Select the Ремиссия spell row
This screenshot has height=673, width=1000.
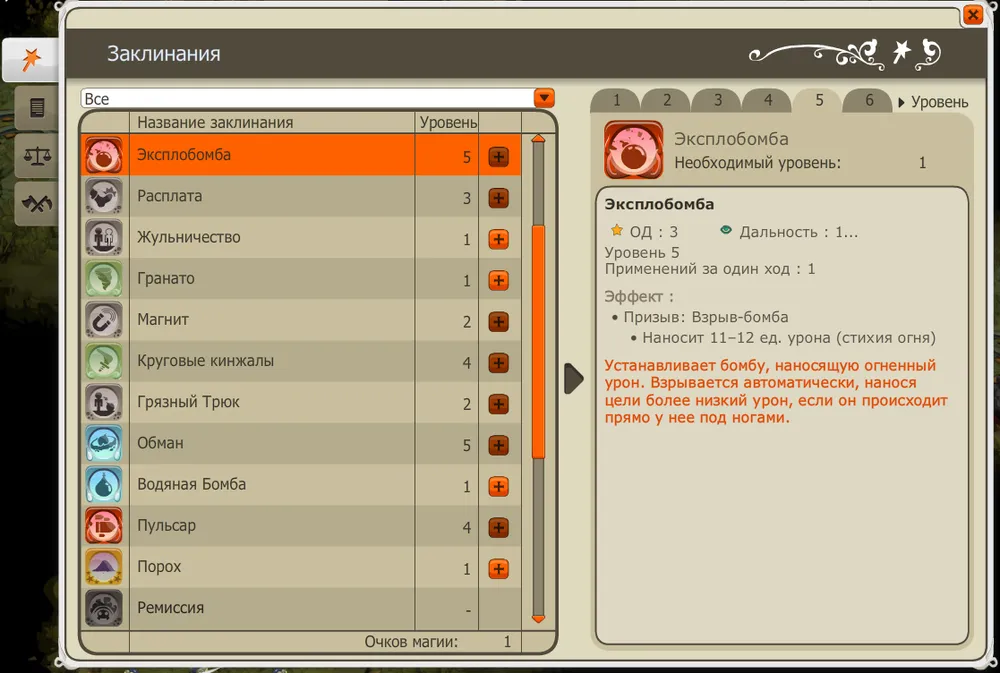click(301, 608)
